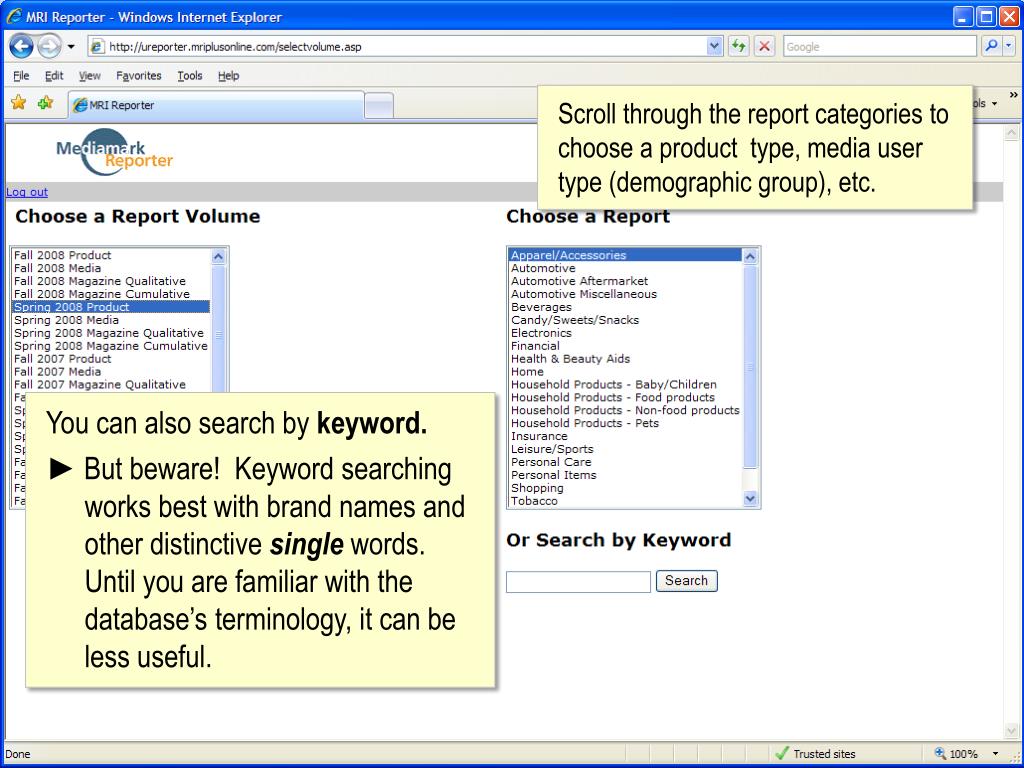Go back with the browser Back arrow
The height and width of the screenshot is (768, 1024).
(22, 46)
